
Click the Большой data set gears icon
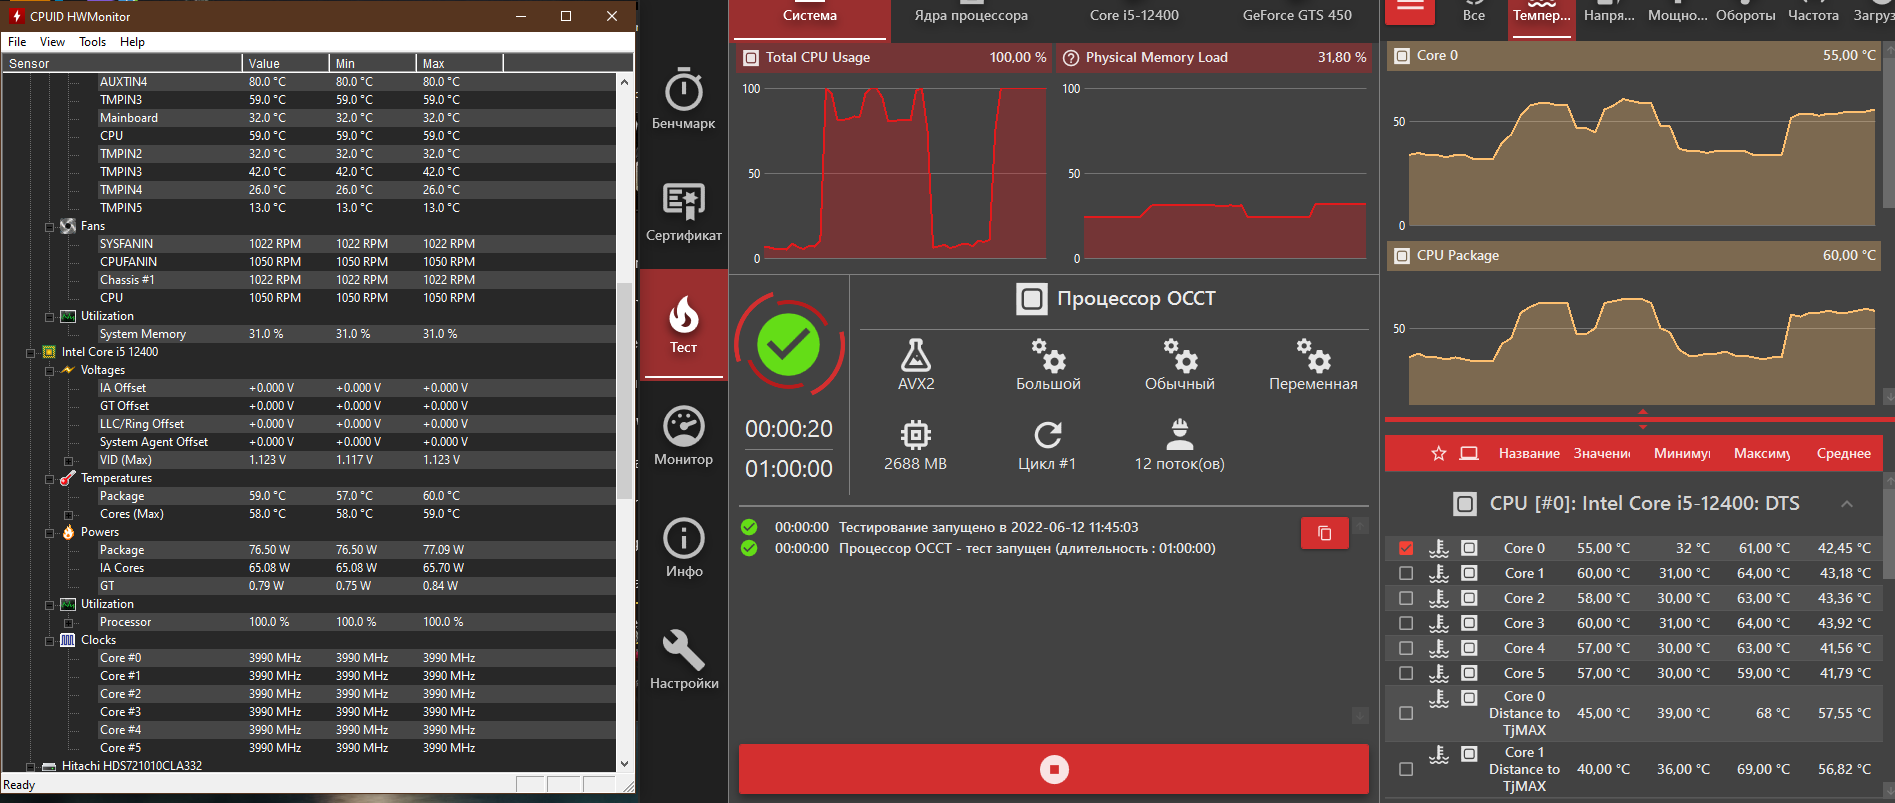(x=1049, y=355)
